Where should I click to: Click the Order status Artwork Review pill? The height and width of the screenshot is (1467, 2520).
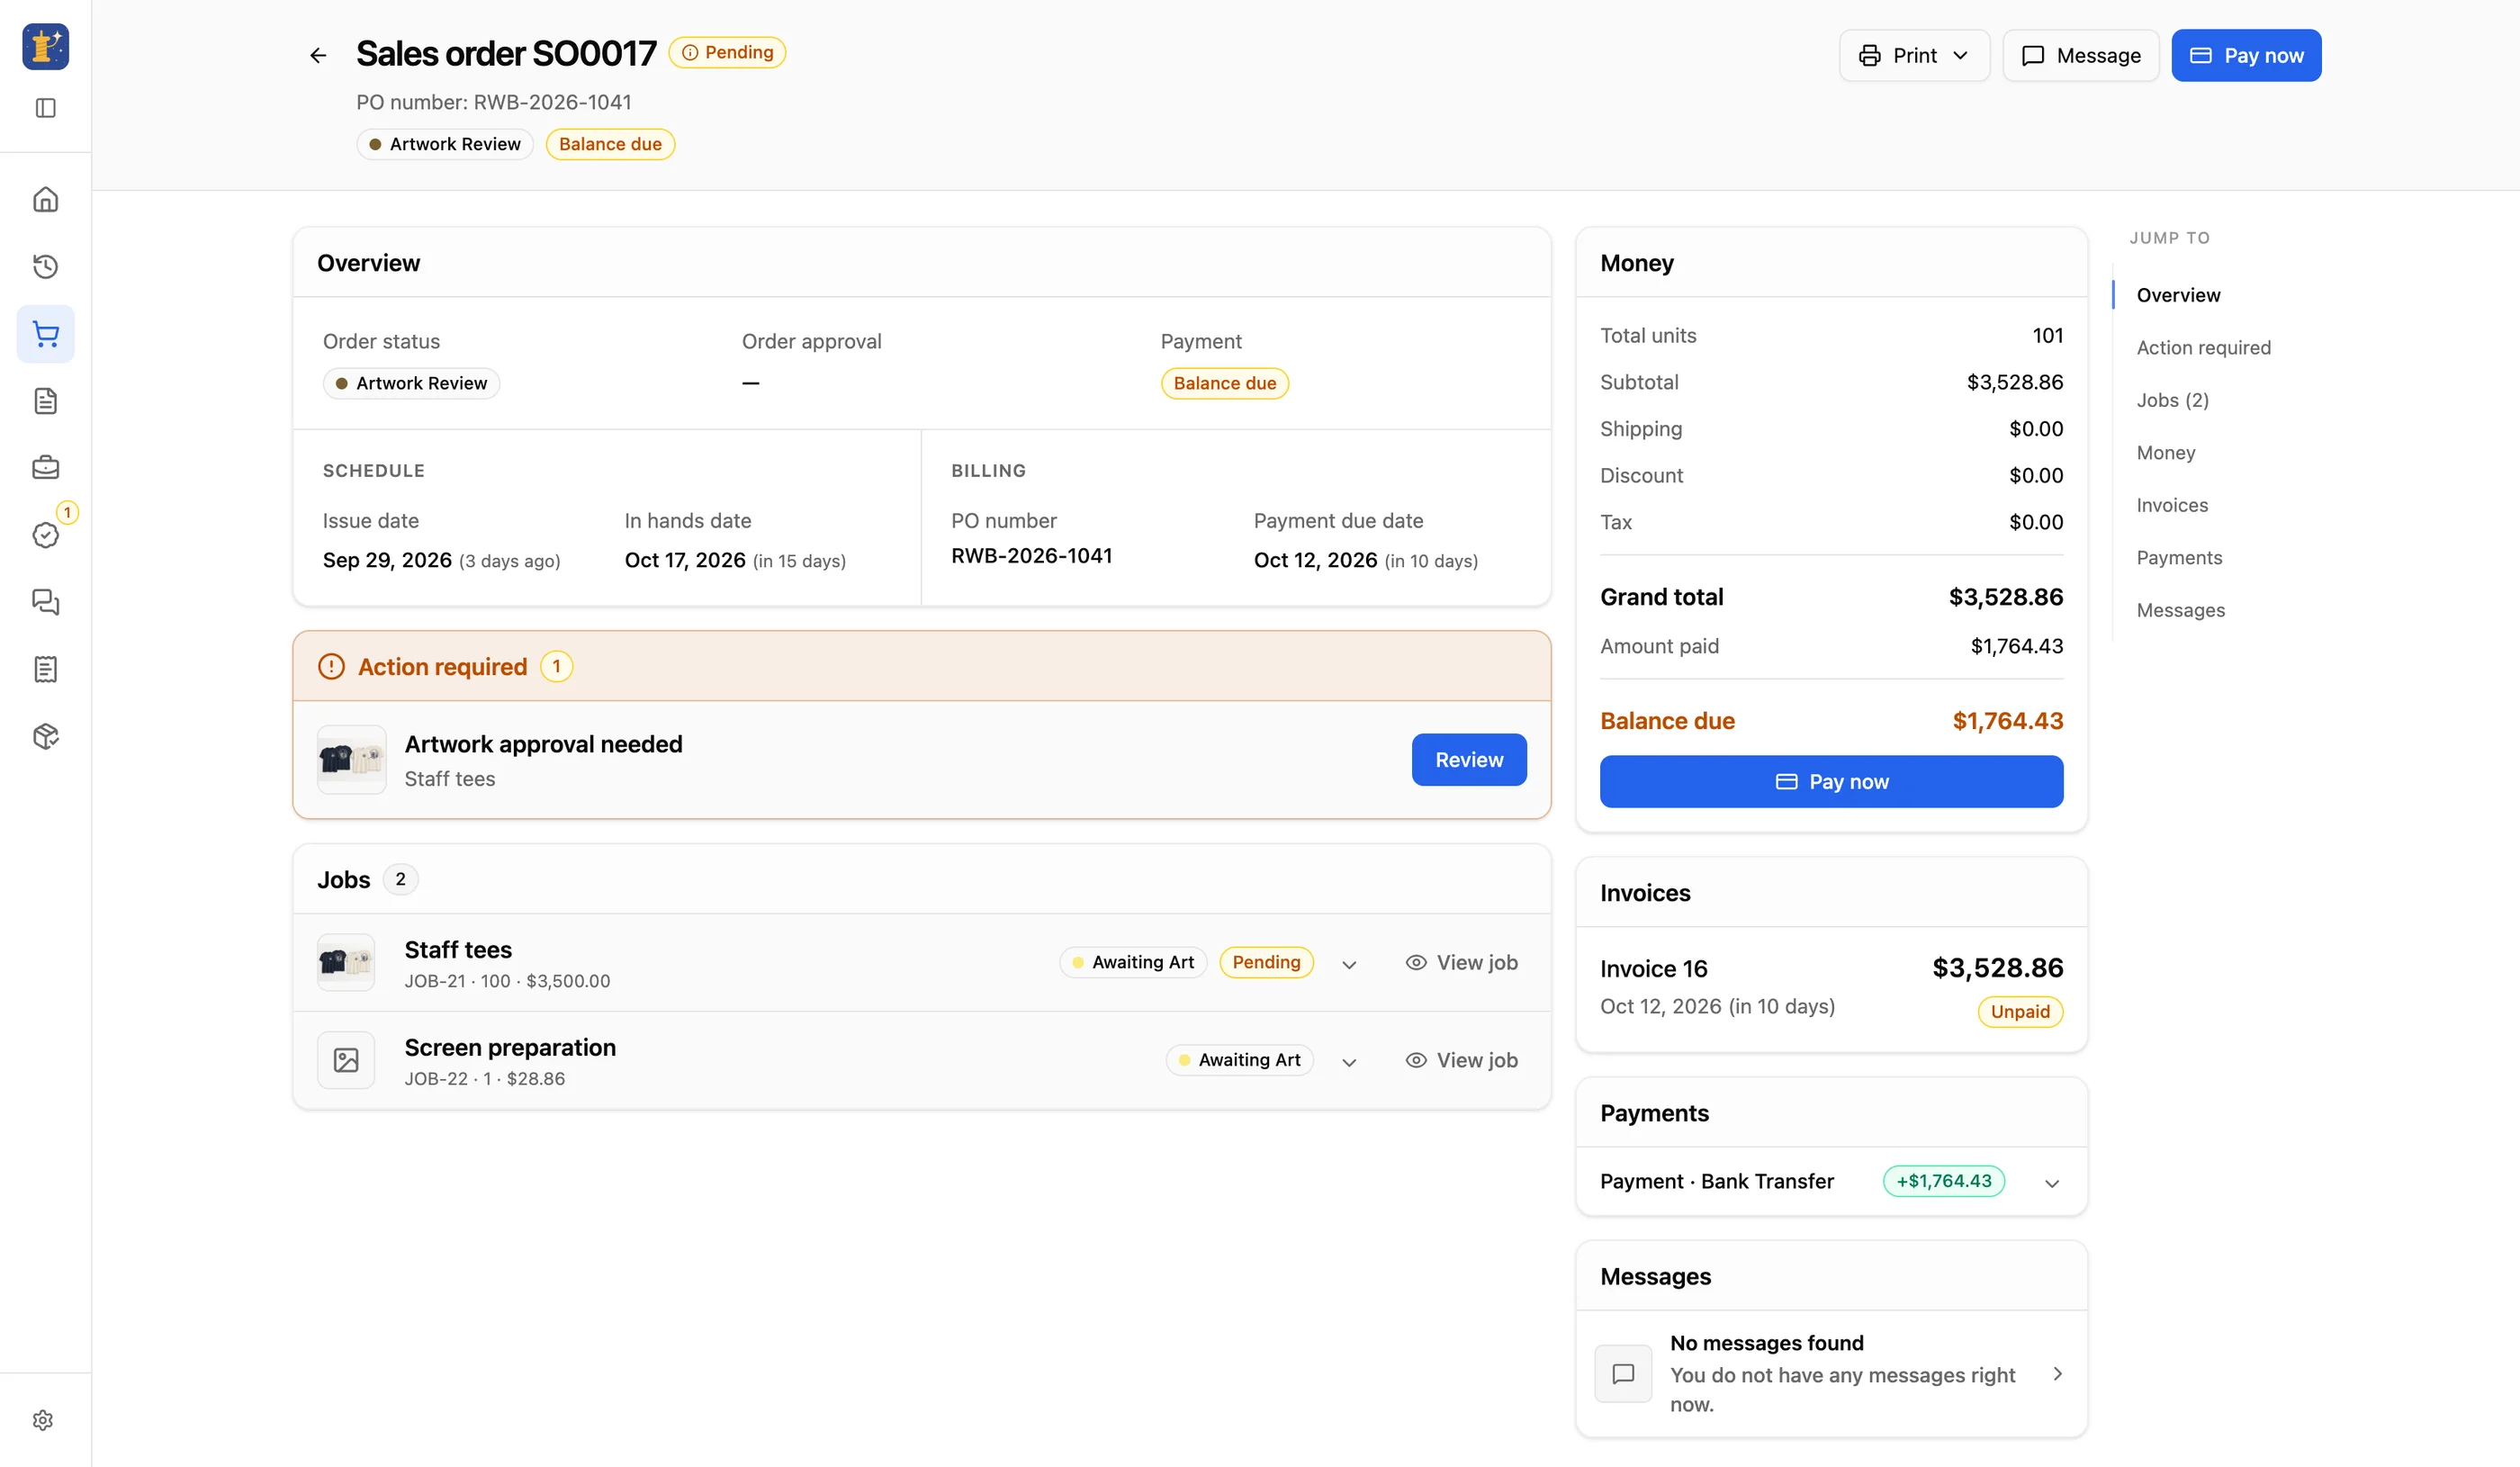(x=411, y=383)
